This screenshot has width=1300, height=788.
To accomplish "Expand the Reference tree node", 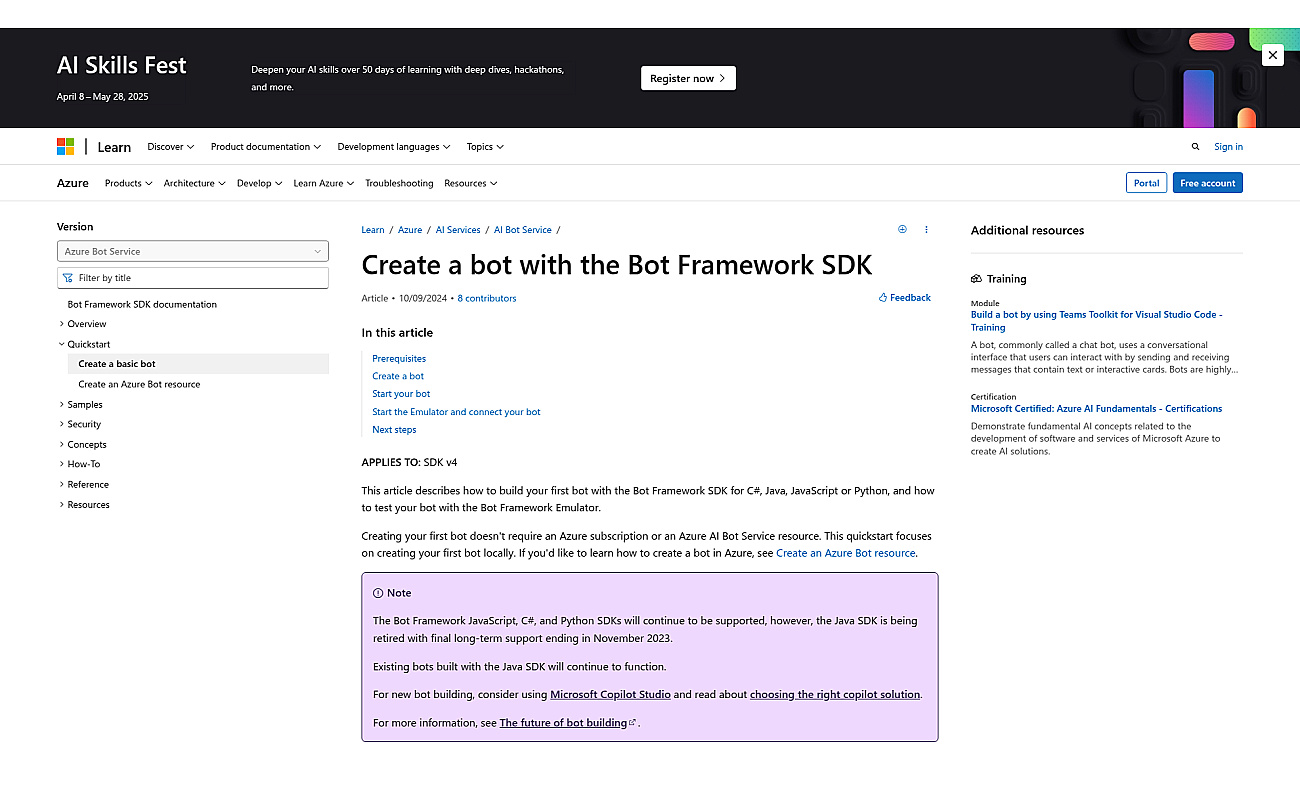I will point(62,485).
